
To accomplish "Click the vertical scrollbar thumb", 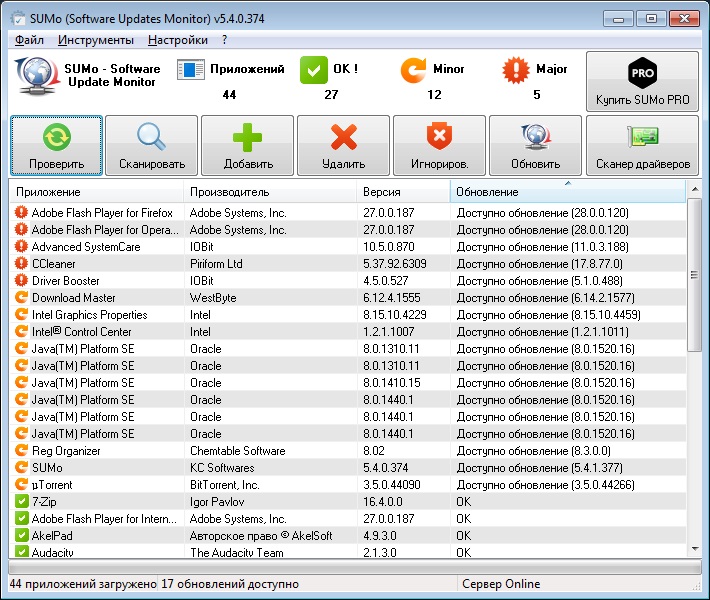I will tap(695, 274).
